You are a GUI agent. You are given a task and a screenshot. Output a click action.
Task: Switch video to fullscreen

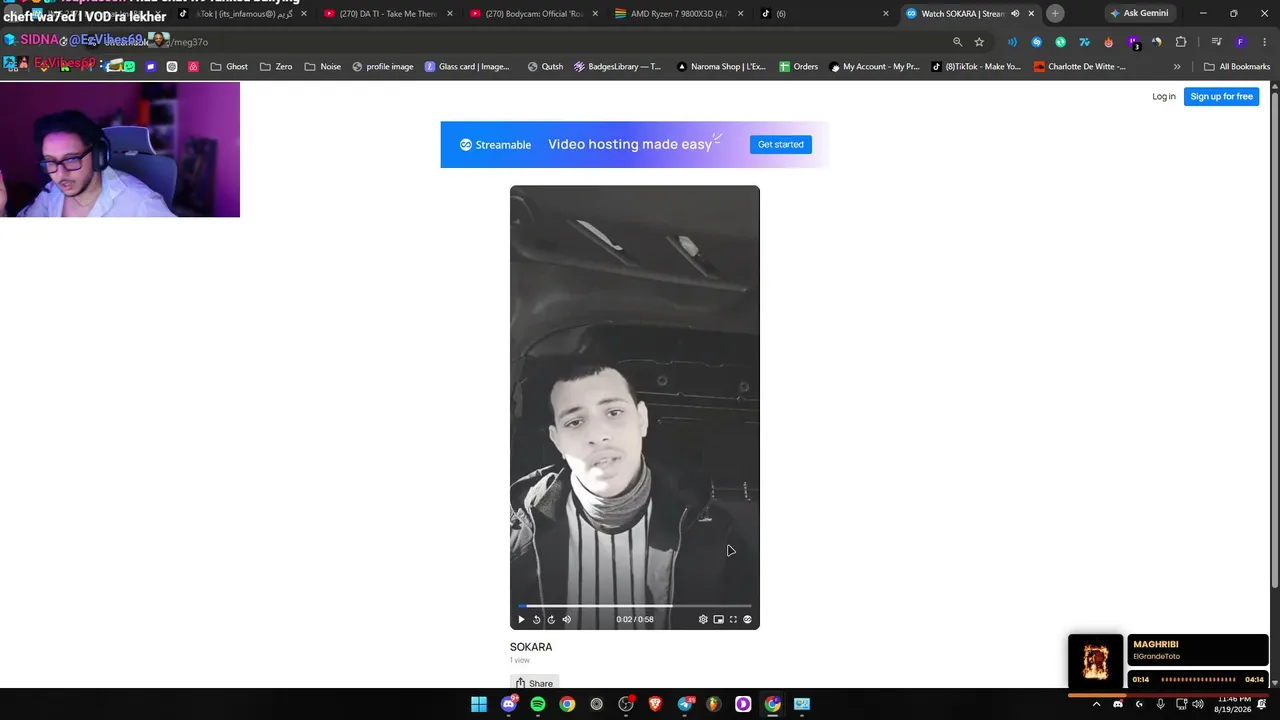(x=733, y=620)
